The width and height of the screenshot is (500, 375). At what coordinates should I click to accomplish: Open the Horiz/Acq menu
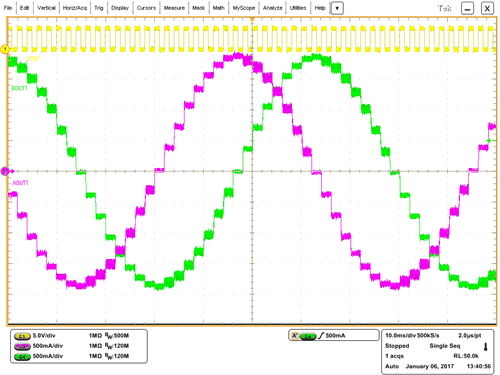(x=75, y=8)
